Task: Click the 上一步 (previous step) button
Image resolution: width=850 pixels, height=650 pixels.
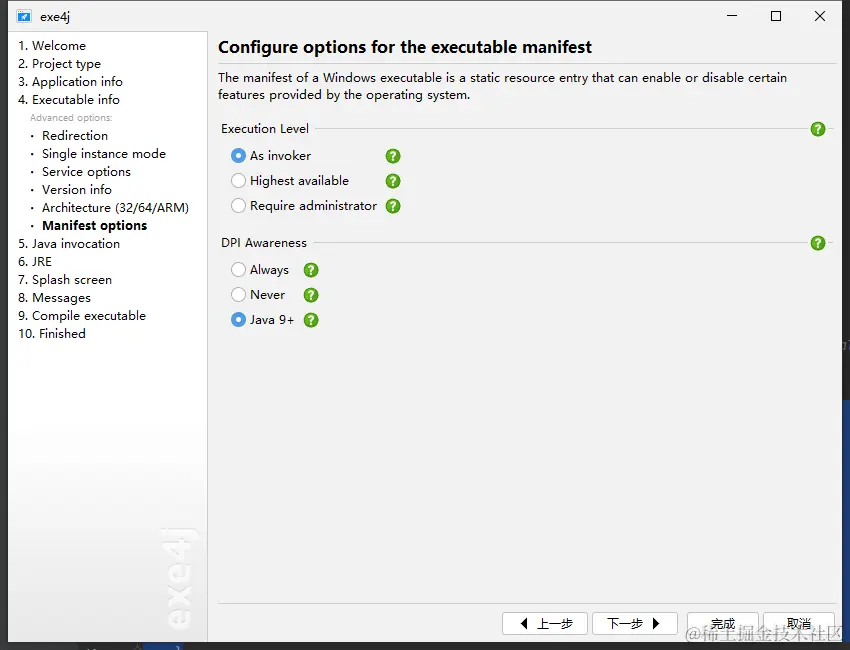Action: point(545,623)
